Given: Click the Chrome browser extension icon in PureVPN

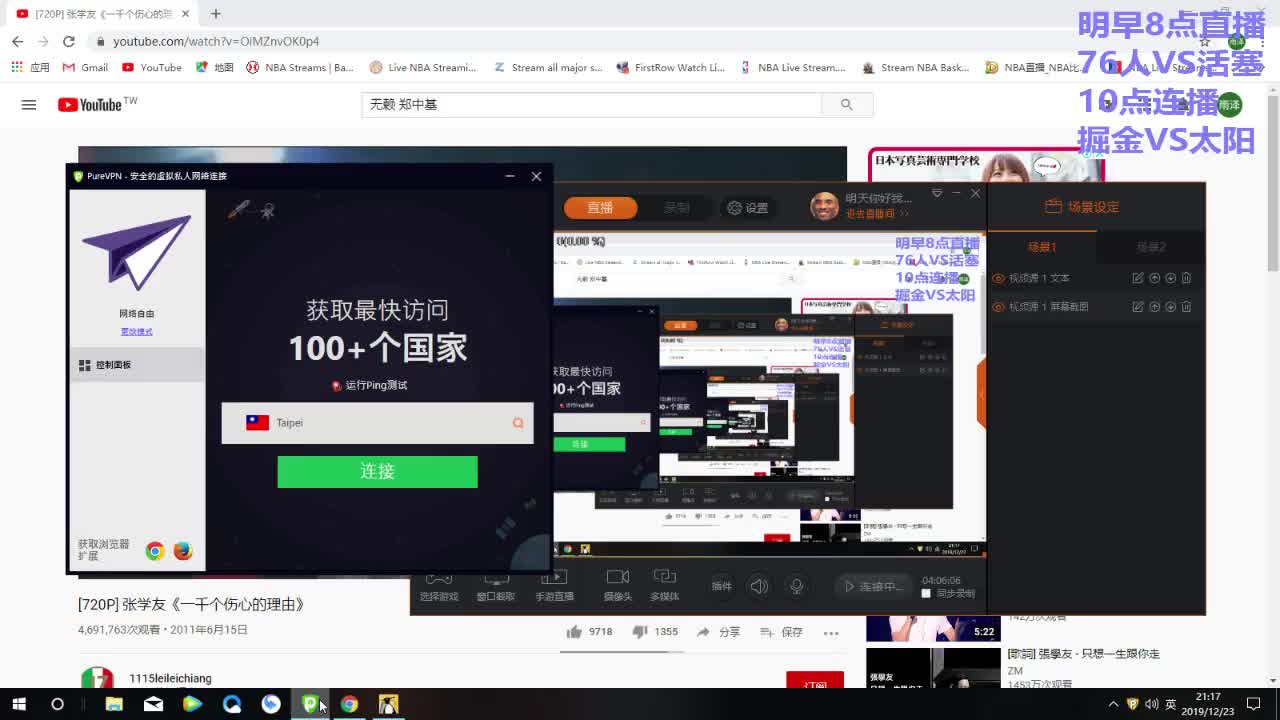Looking at the screenshot, I should (155, 551).
